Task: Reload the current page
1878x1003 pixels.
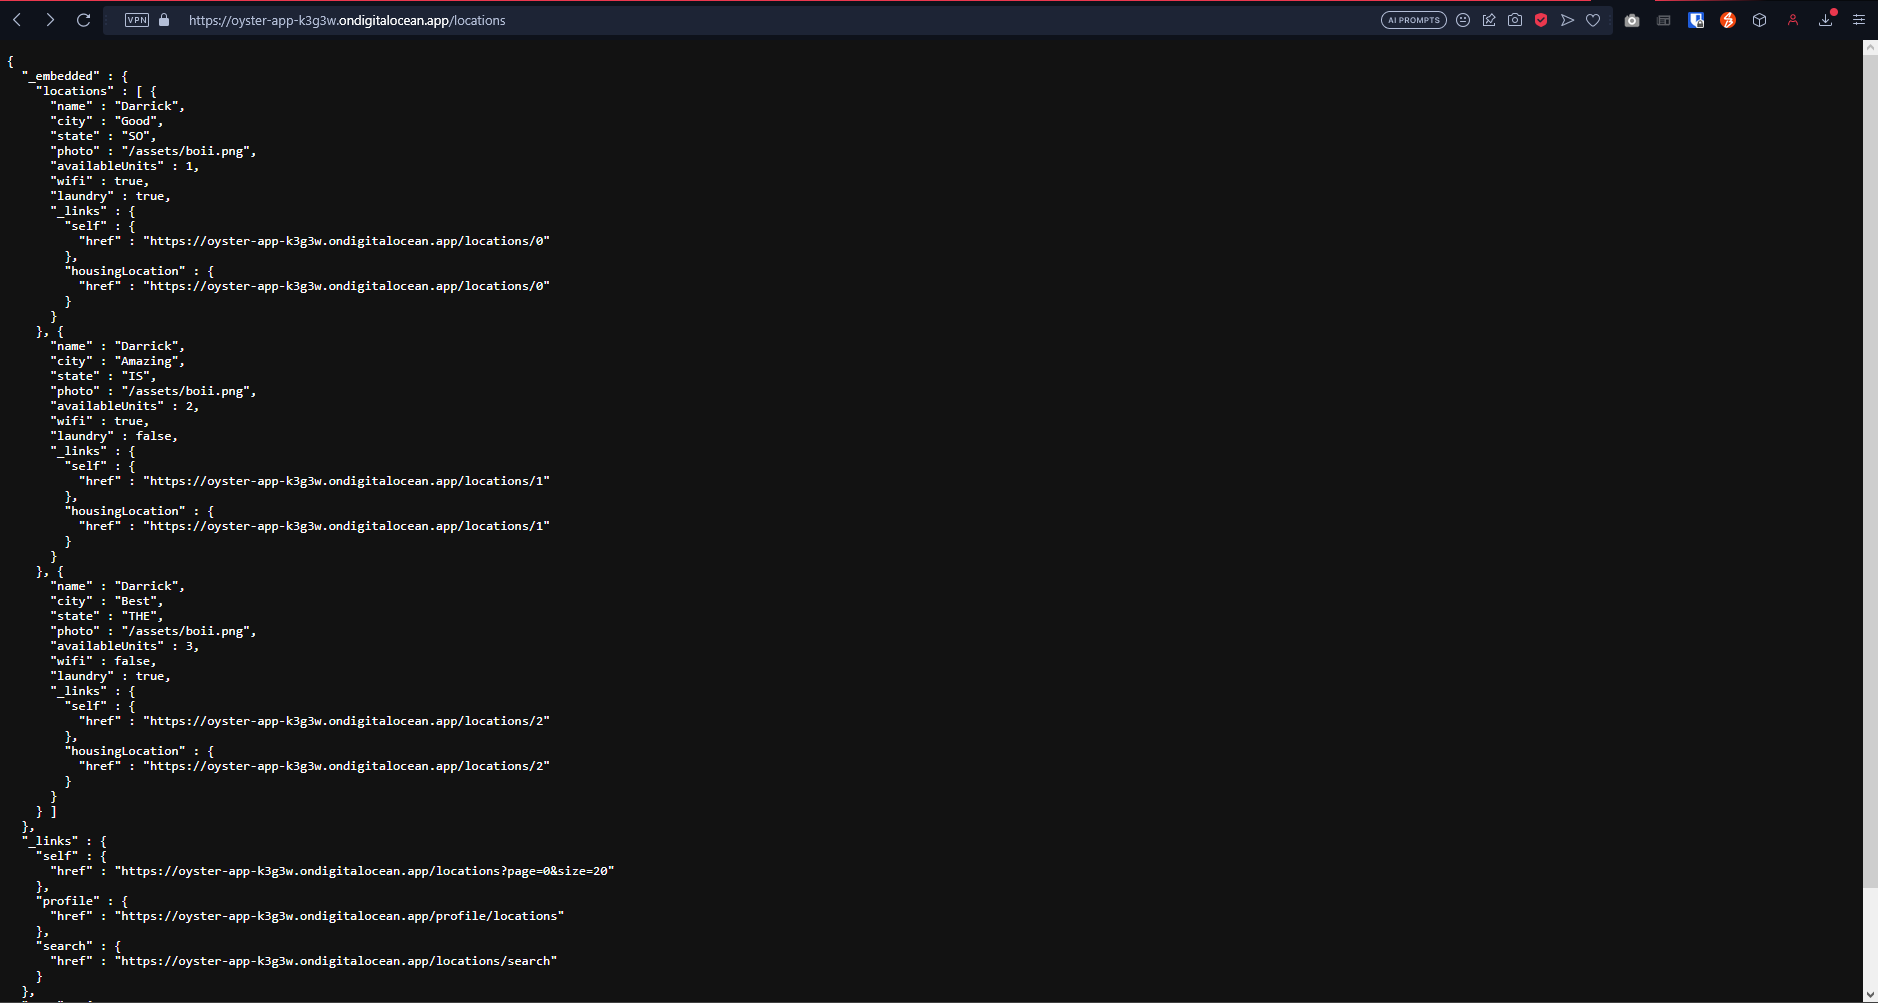Action: pyautogui.click(x=84, y=20)
